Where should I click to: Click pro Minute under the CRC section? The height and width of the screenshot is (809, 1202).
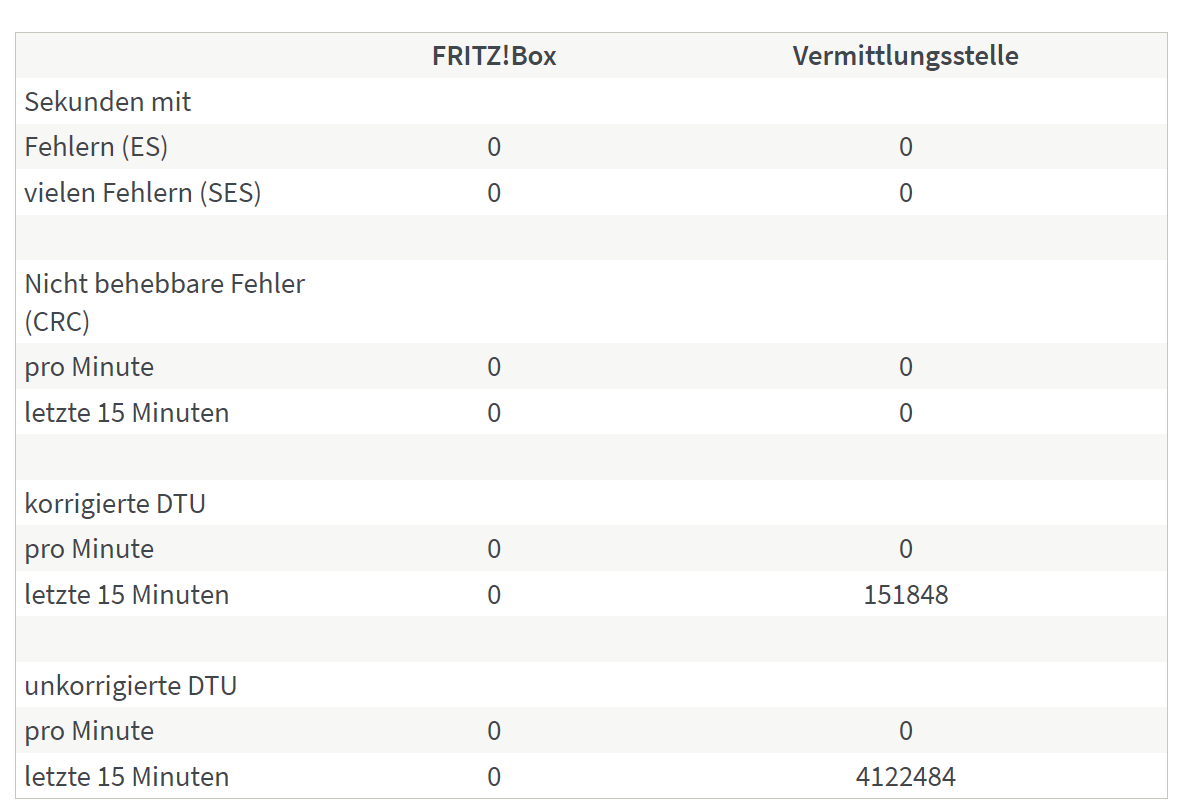pos(89,367)
